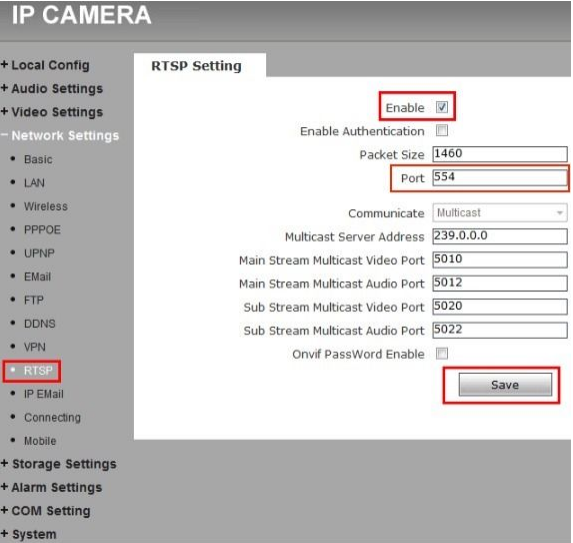The image size is (573, 543).
Task: Select the RTSP Setting tab
Action: click(x=200, y=66)
